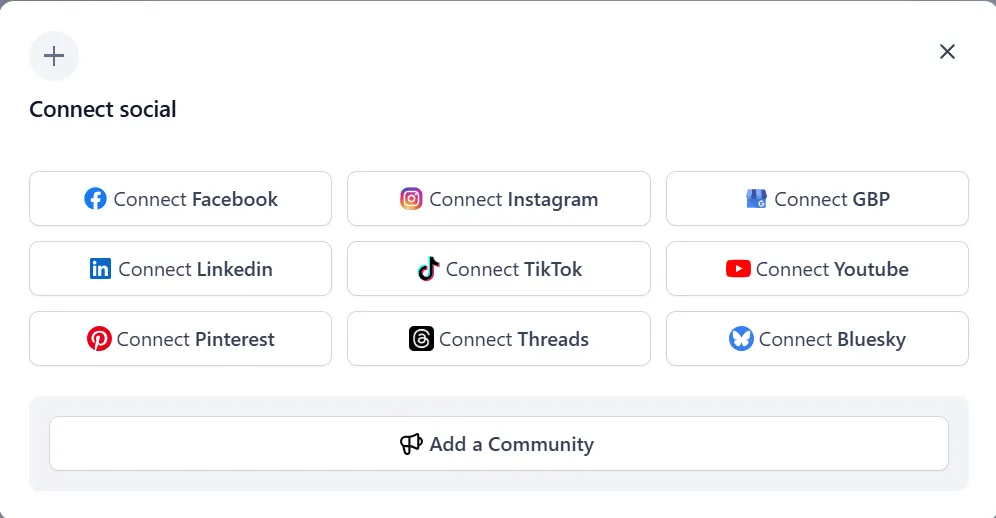The height and width of the screenshot is (518, 996).
Task: Click the Google Business Profile store icon
Action: 756,199
